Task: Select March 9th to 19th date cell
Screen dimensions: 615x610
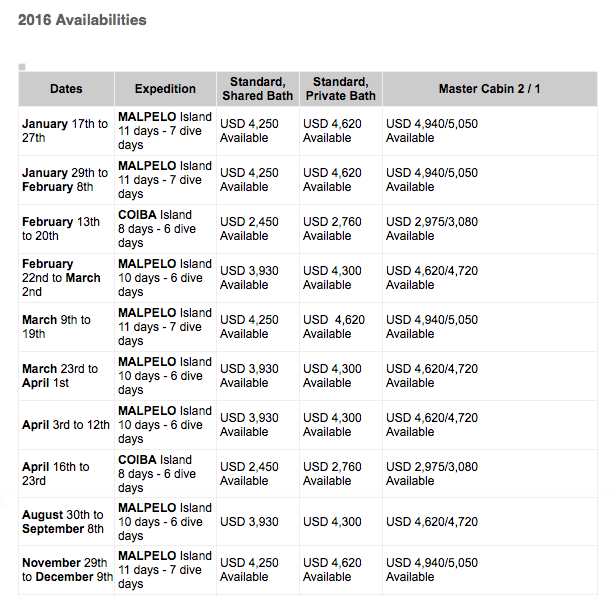Action: point(56,327)
